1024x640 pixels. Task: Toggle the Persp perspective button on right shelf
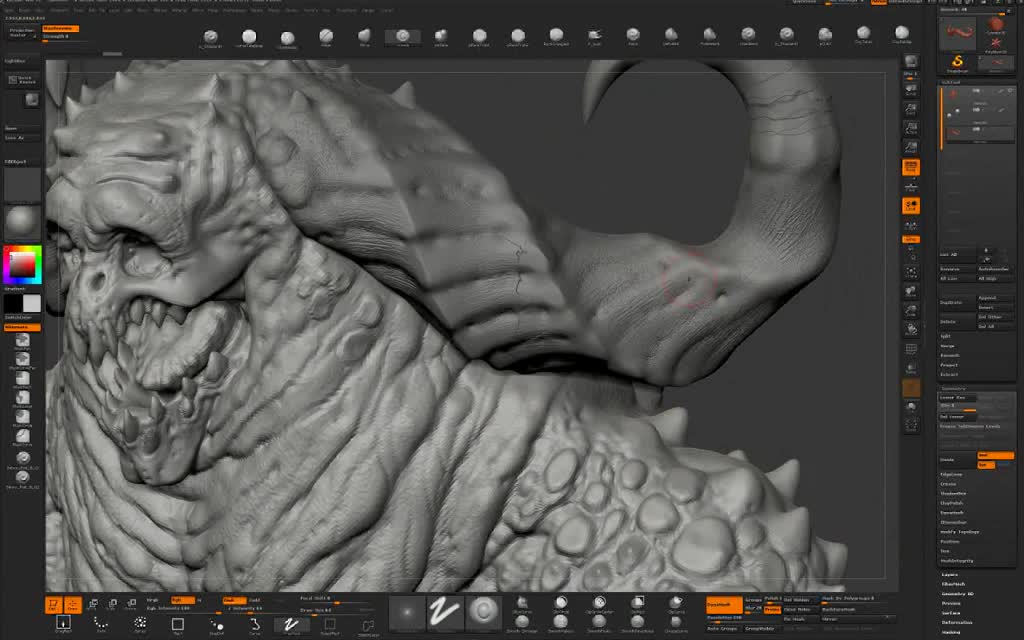click(x=911, y=167)
